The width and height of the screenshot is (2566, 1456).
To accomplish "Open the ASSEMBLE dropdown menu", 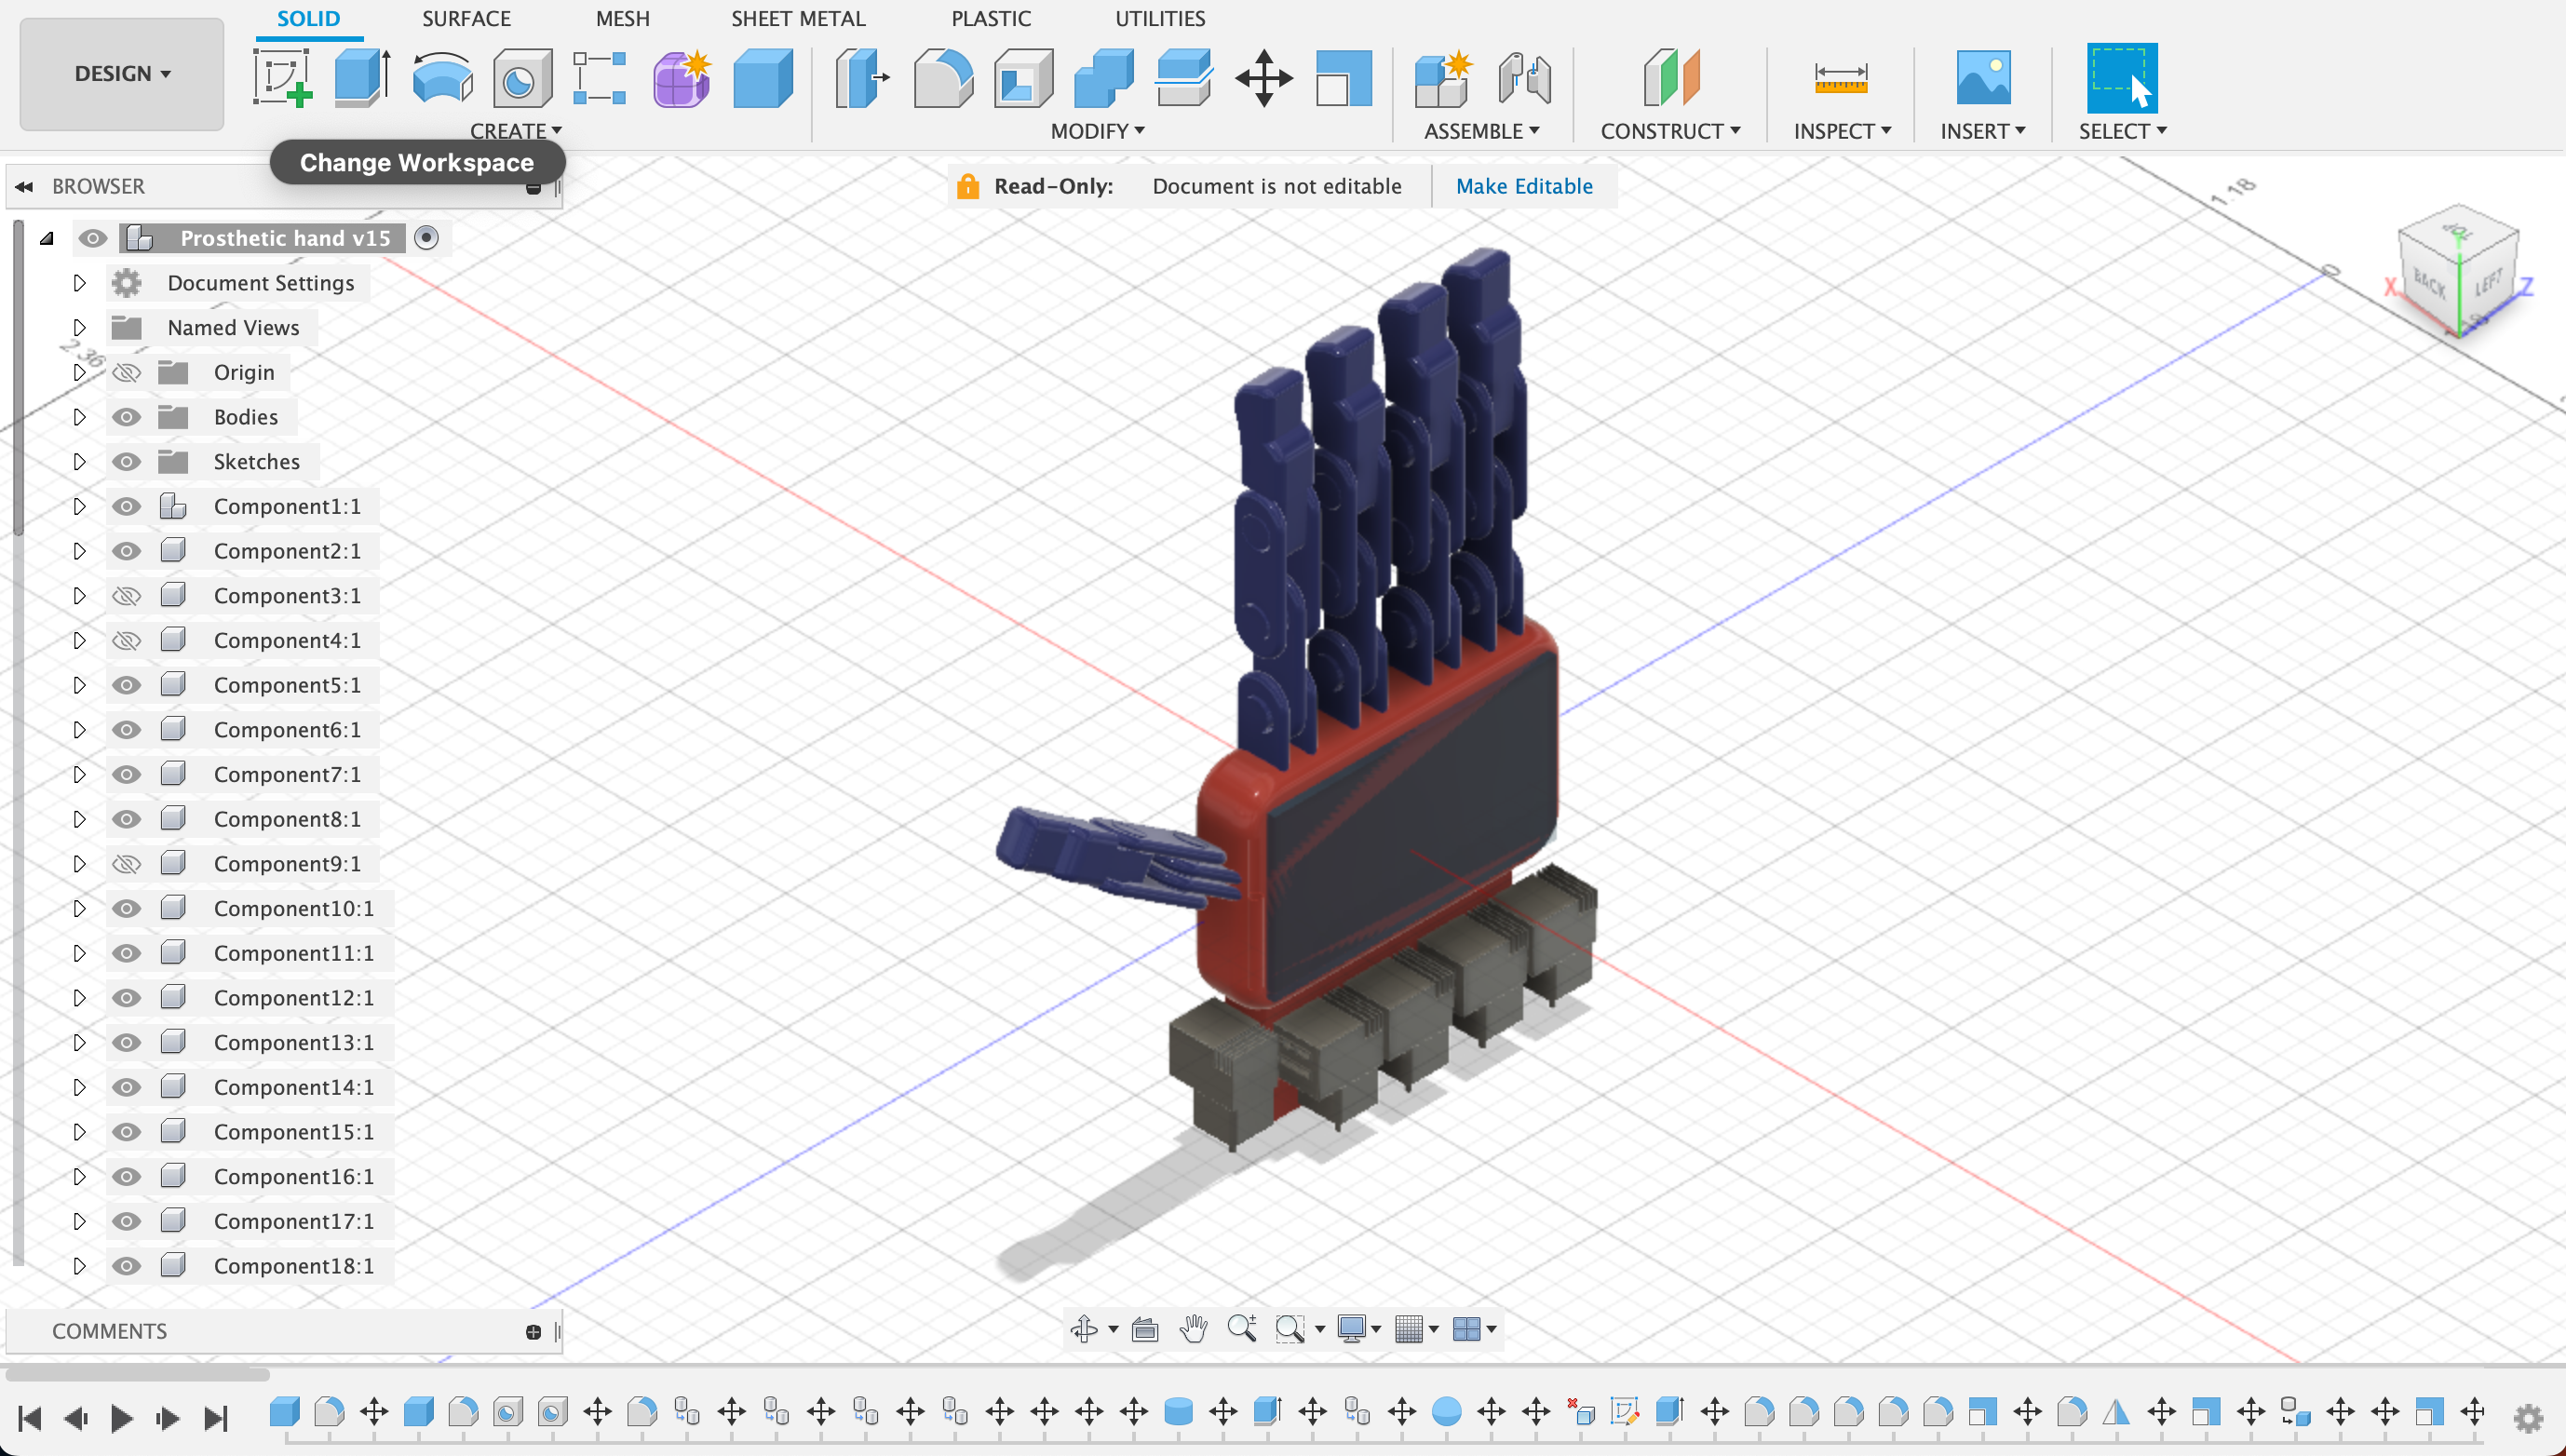I will tap(1482, 131).
